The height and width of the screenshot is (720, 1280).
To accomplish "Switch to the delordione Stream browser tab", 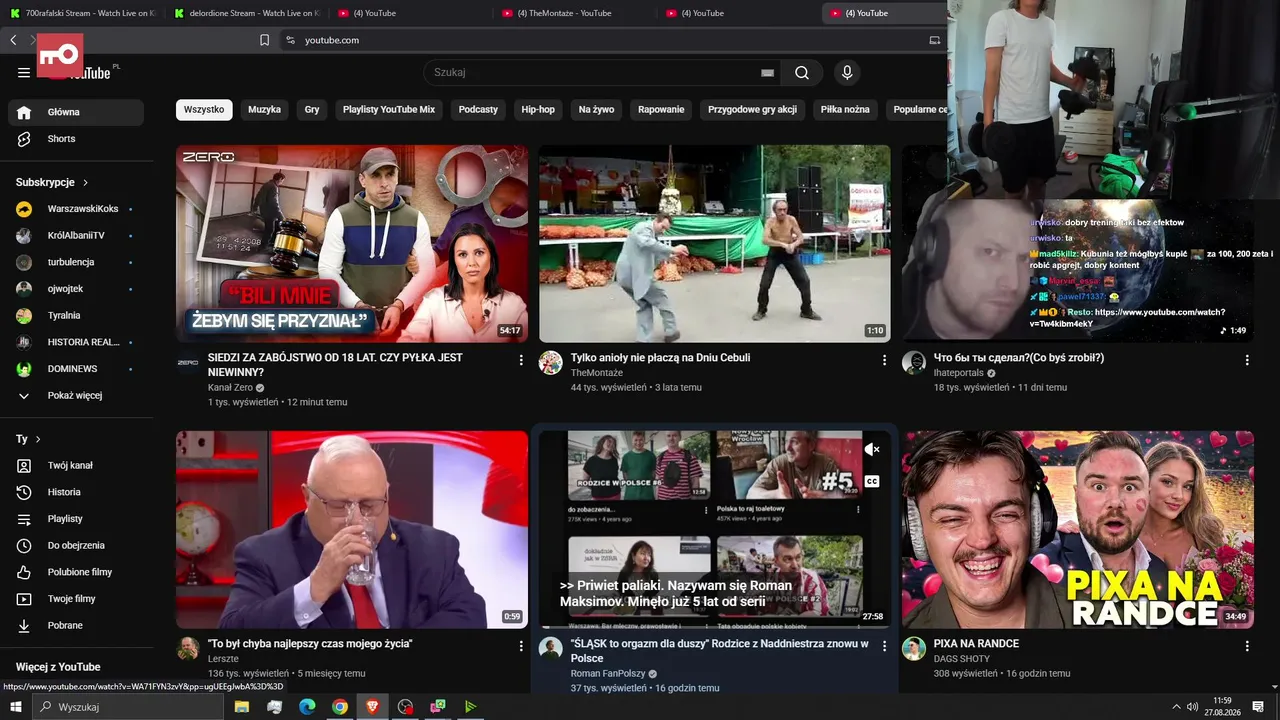I will [x=245, y=13].
